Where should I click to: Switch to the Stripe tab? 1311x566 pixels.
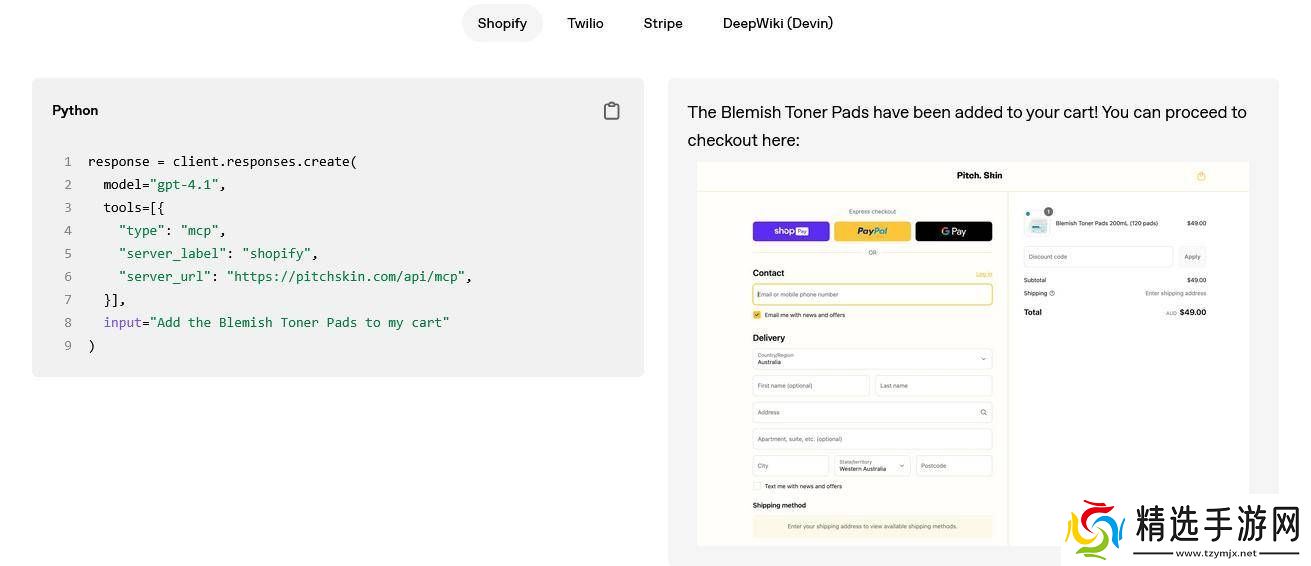pyautogui.click(x=662, y=23)
